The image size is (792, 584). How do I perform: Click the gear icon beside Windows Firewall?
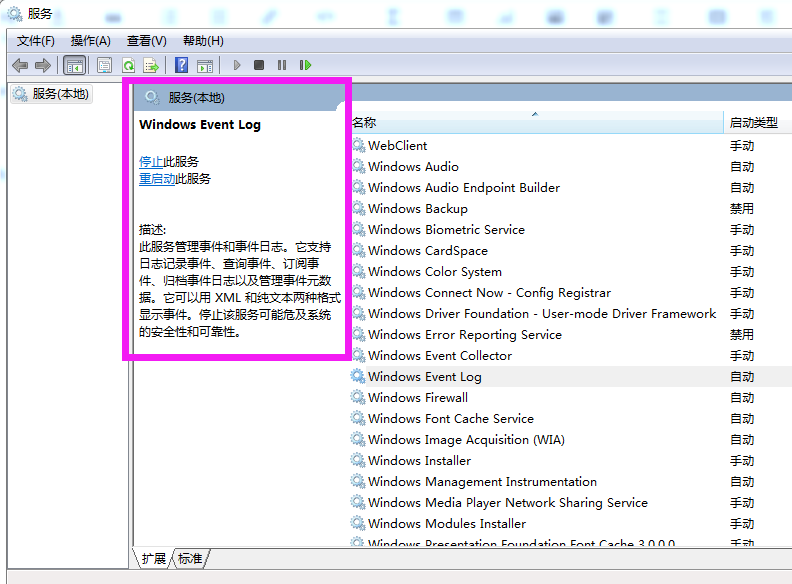pyautogui.click(x=359, y=398)
